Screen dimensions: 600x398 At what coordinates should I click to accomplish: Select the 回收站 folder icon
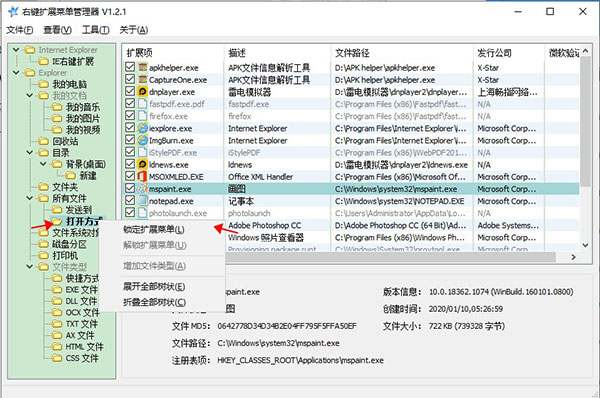click(43, 141)
